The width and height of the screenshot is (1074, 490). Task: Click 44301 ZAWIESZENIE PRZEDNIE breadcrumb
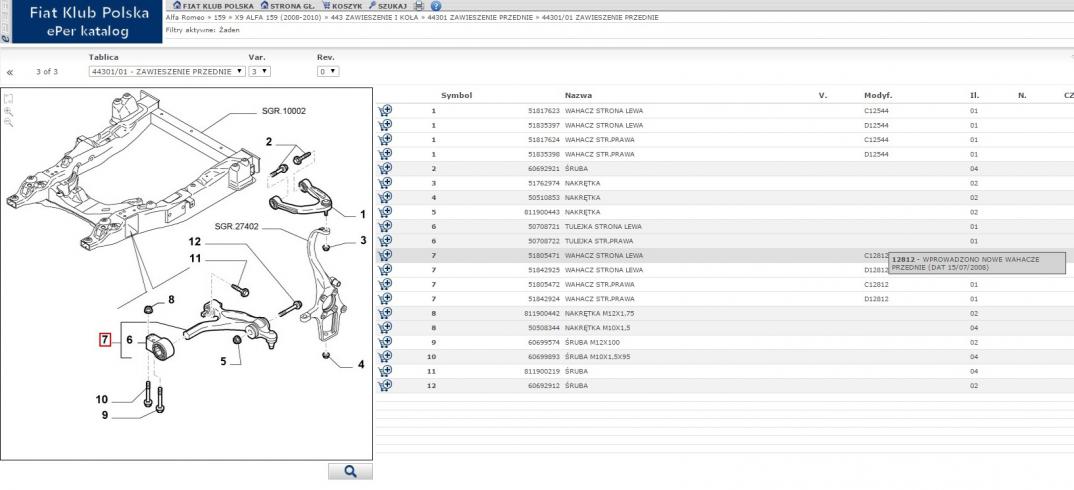coord(479,17)
